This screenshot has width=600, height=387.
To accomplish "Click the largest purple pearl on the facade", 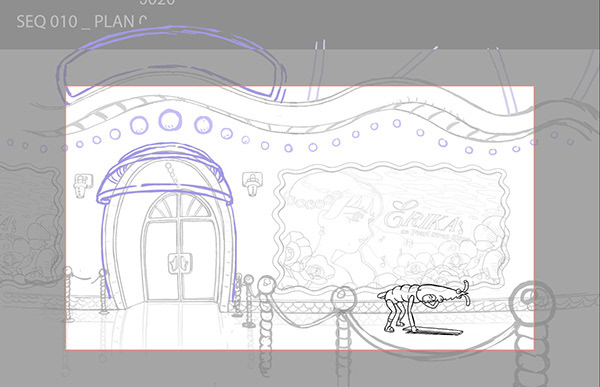I will tap(170, 120).
